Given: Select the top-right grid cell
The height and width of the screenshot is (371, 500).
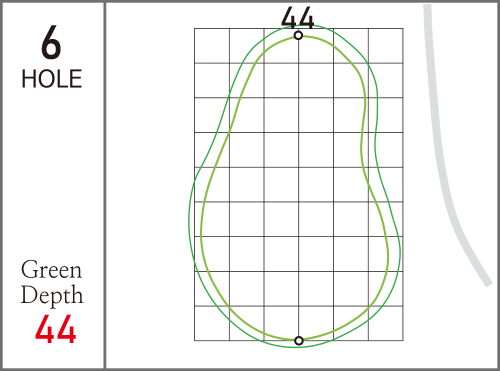Looking at the screenshot, I should (x=386, y=46).
